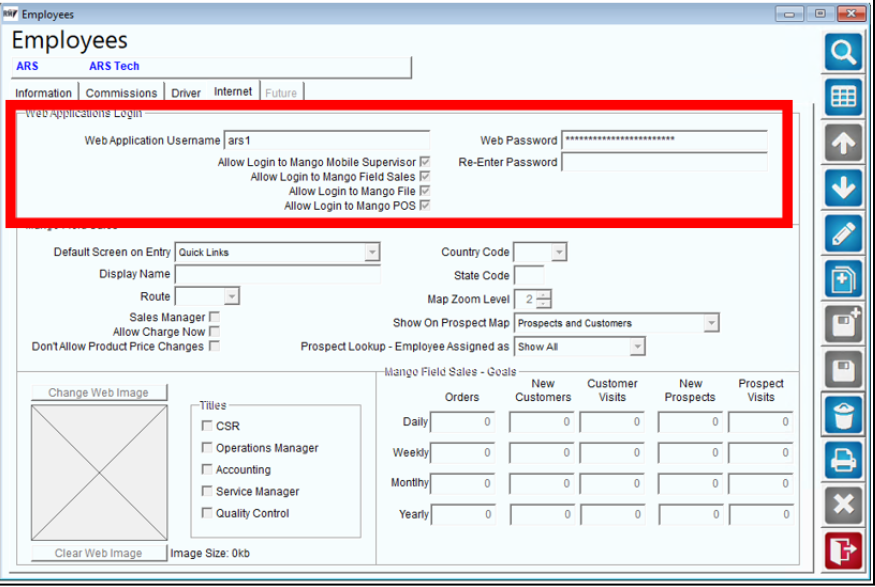Viewport: 875px width, 587px height.
Task: Click the Clear Web Image button
Action: coord(99,553)
